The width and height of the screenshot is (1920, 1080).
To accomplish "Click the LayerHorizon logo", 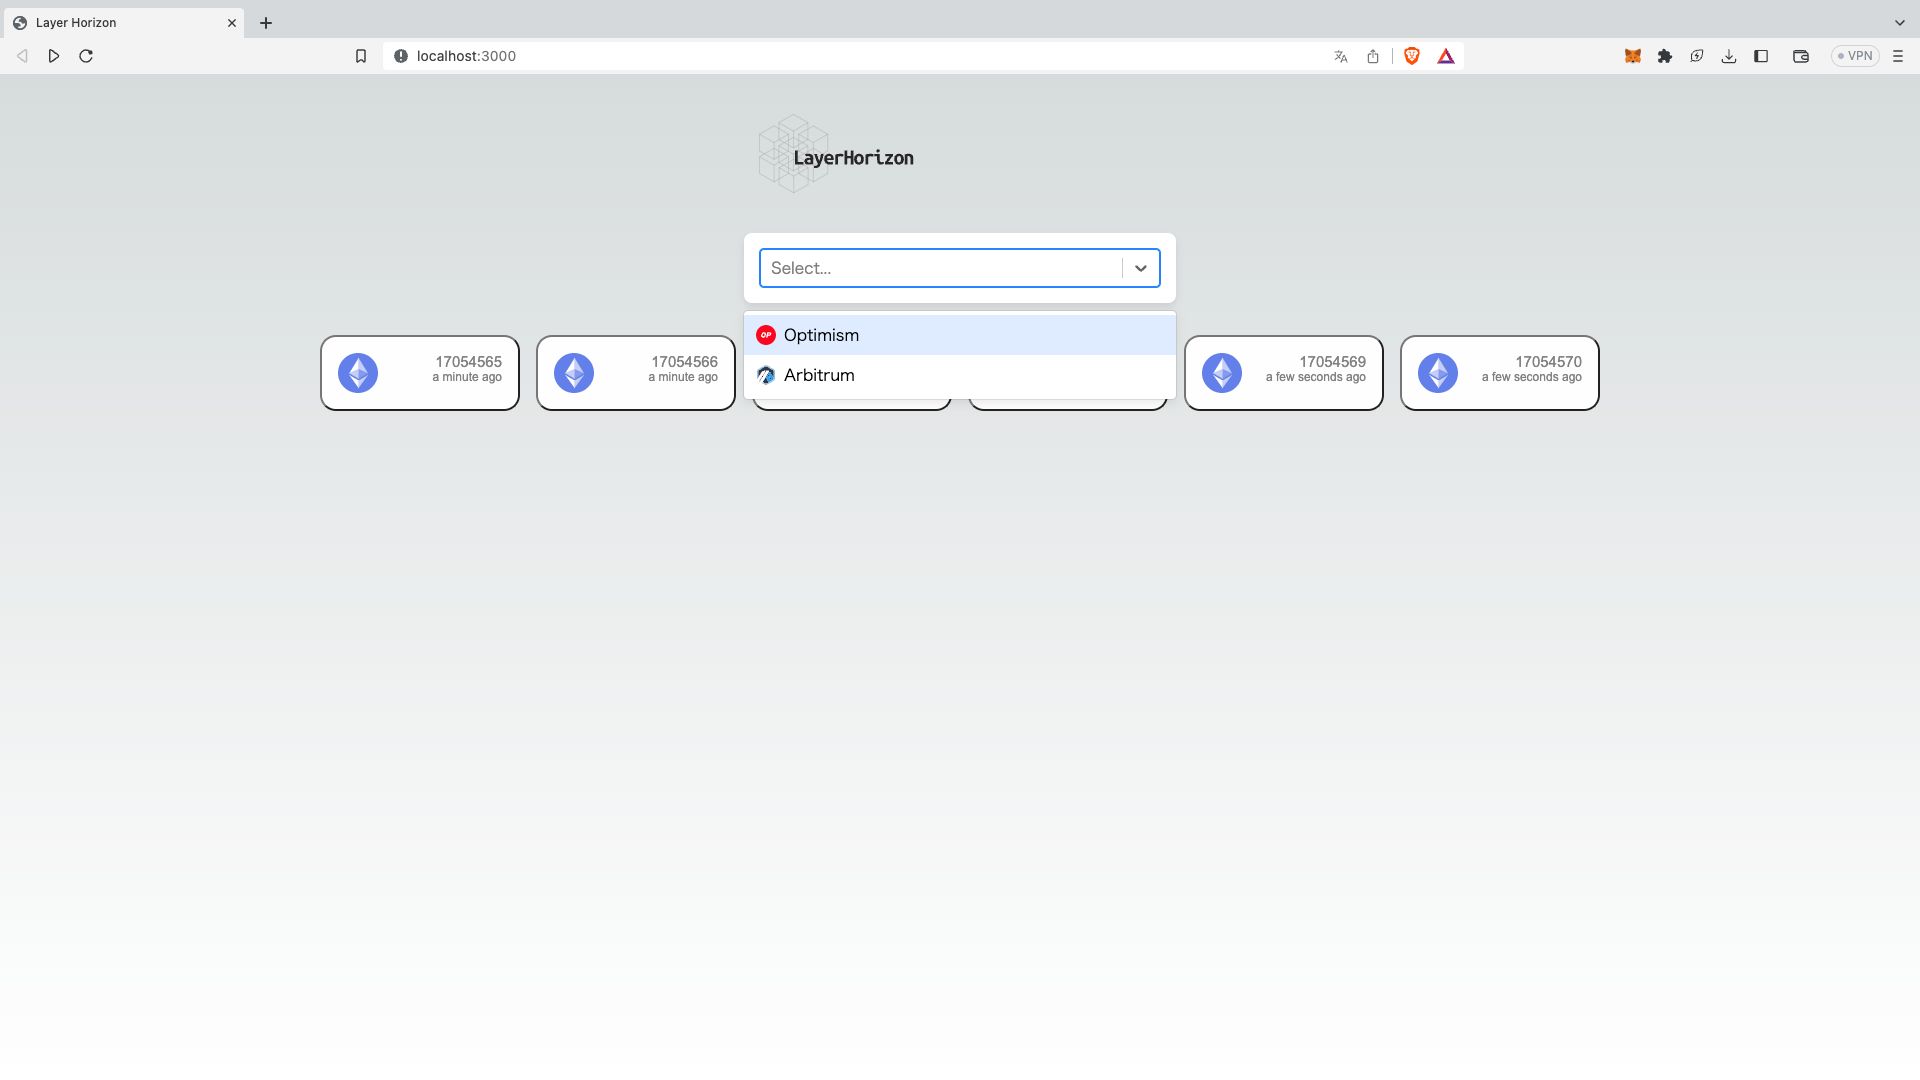I will pos(836,154).
